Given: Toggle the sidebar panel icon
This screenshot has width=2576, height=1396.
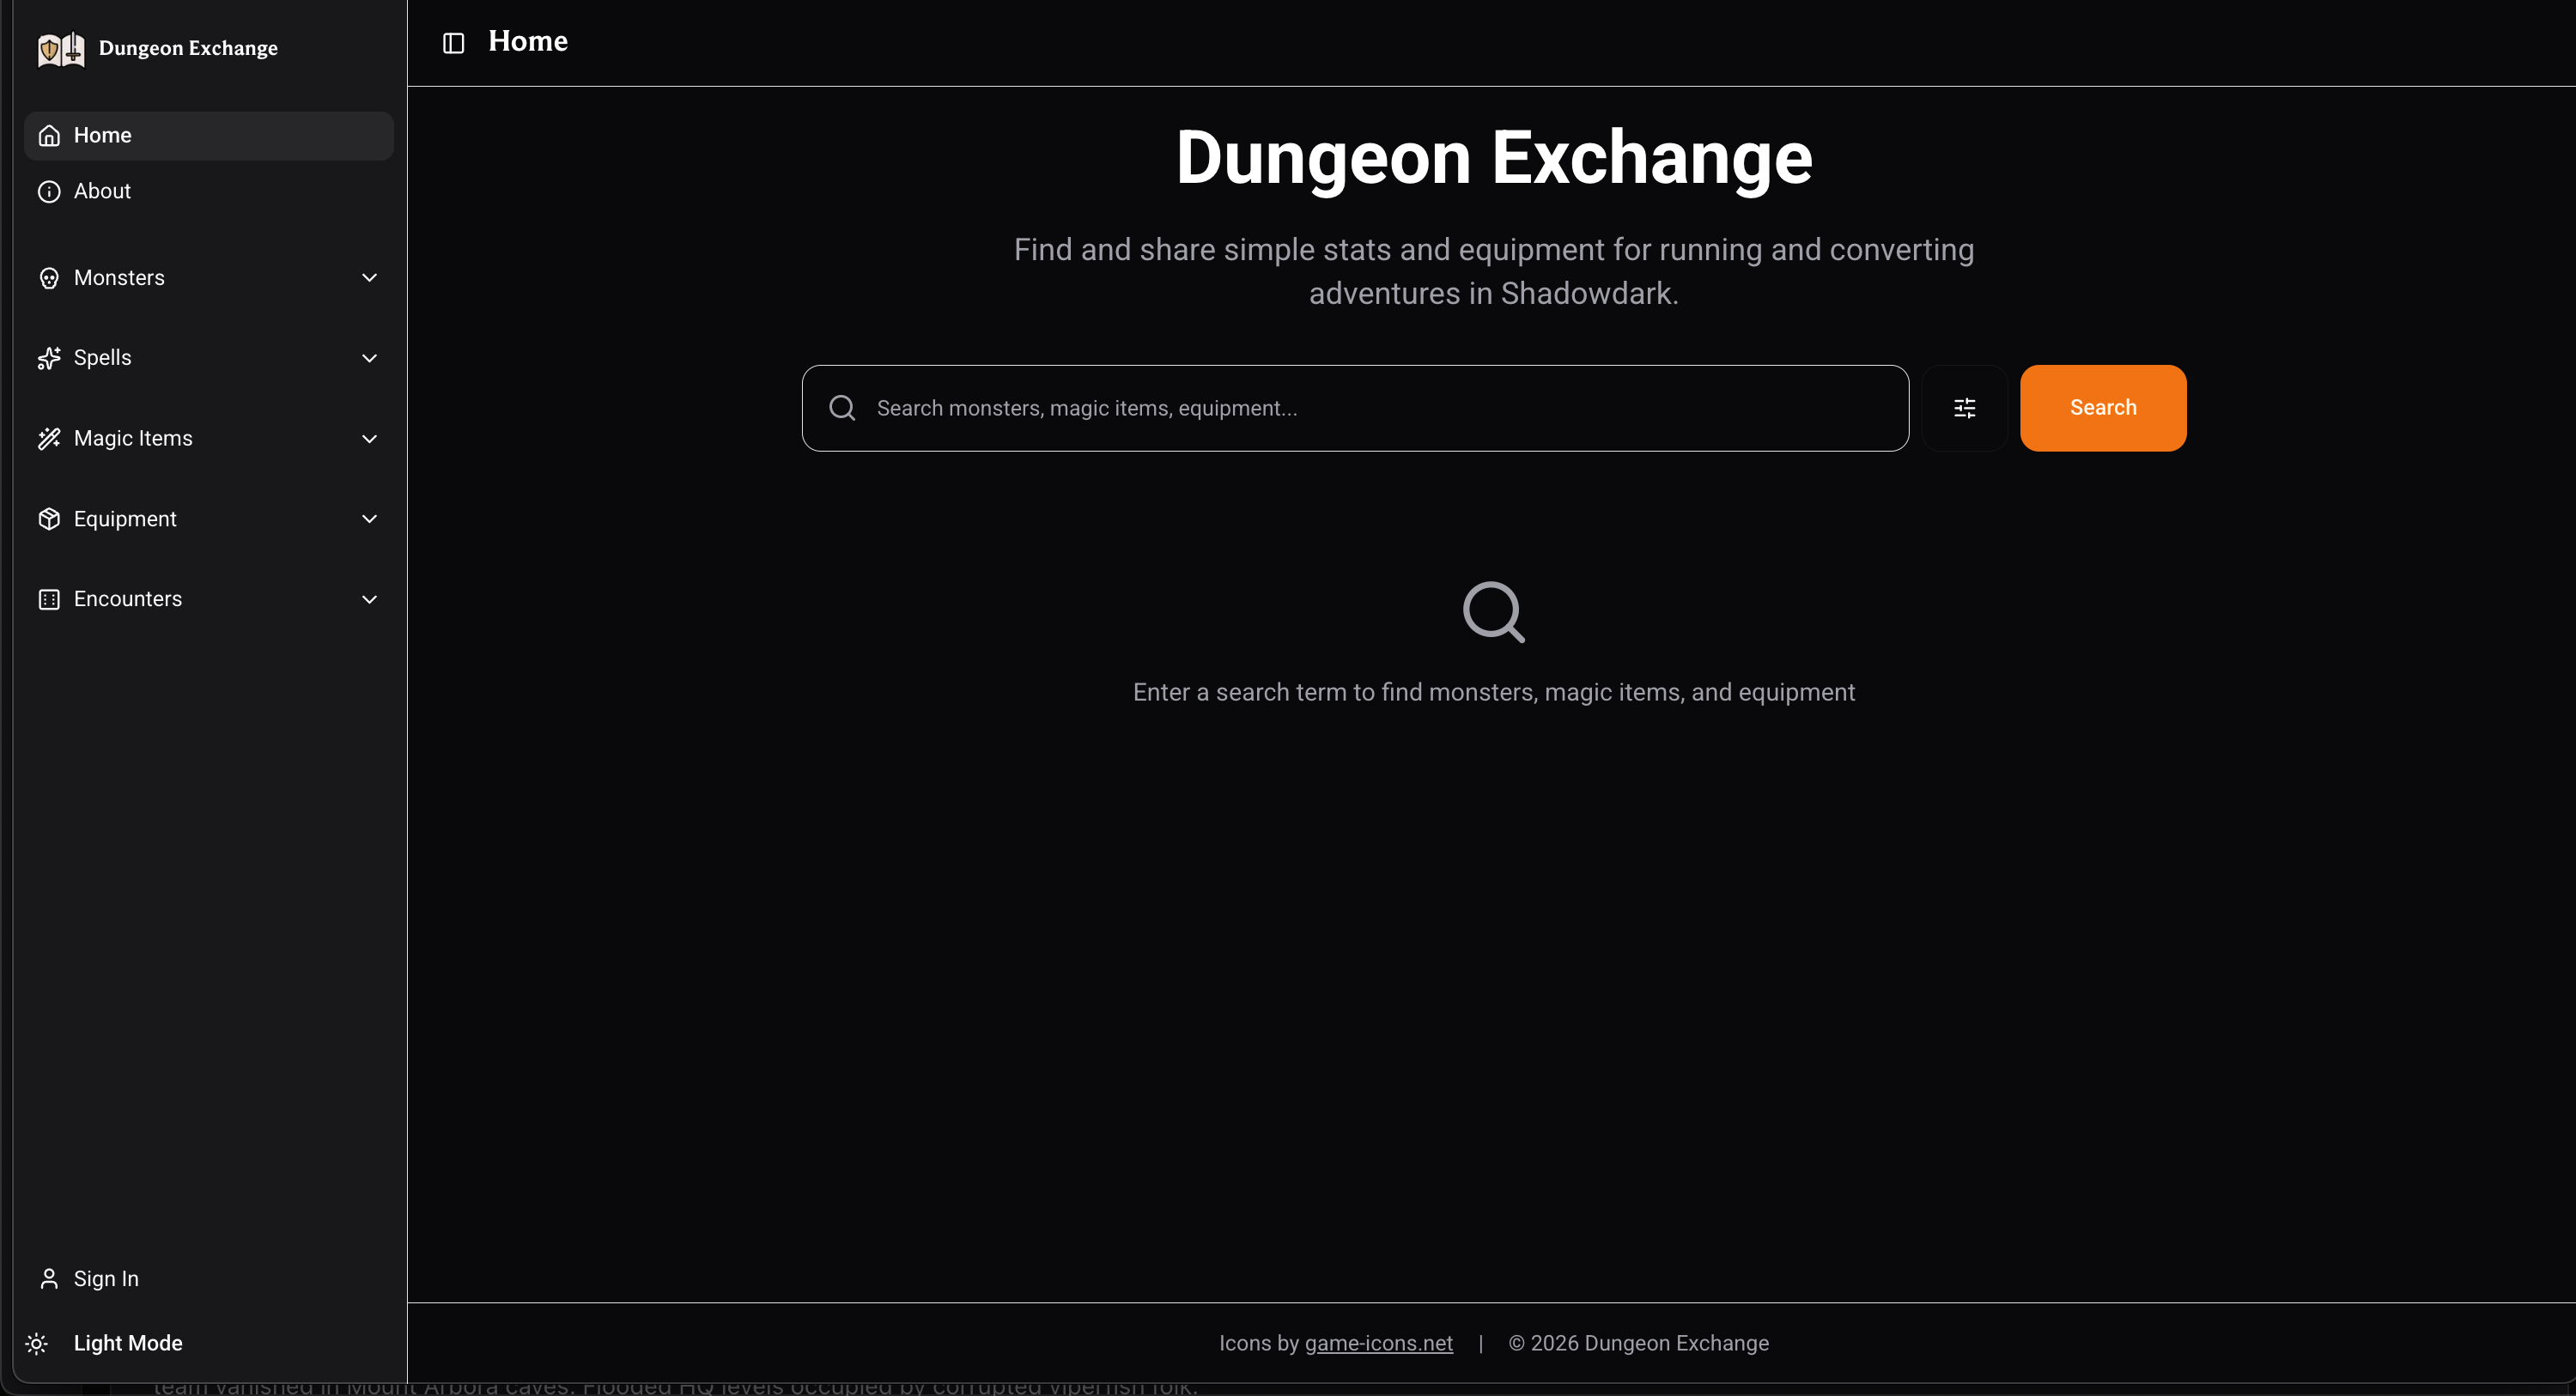Looking at the screenshot, I should [x=453, y=43].
